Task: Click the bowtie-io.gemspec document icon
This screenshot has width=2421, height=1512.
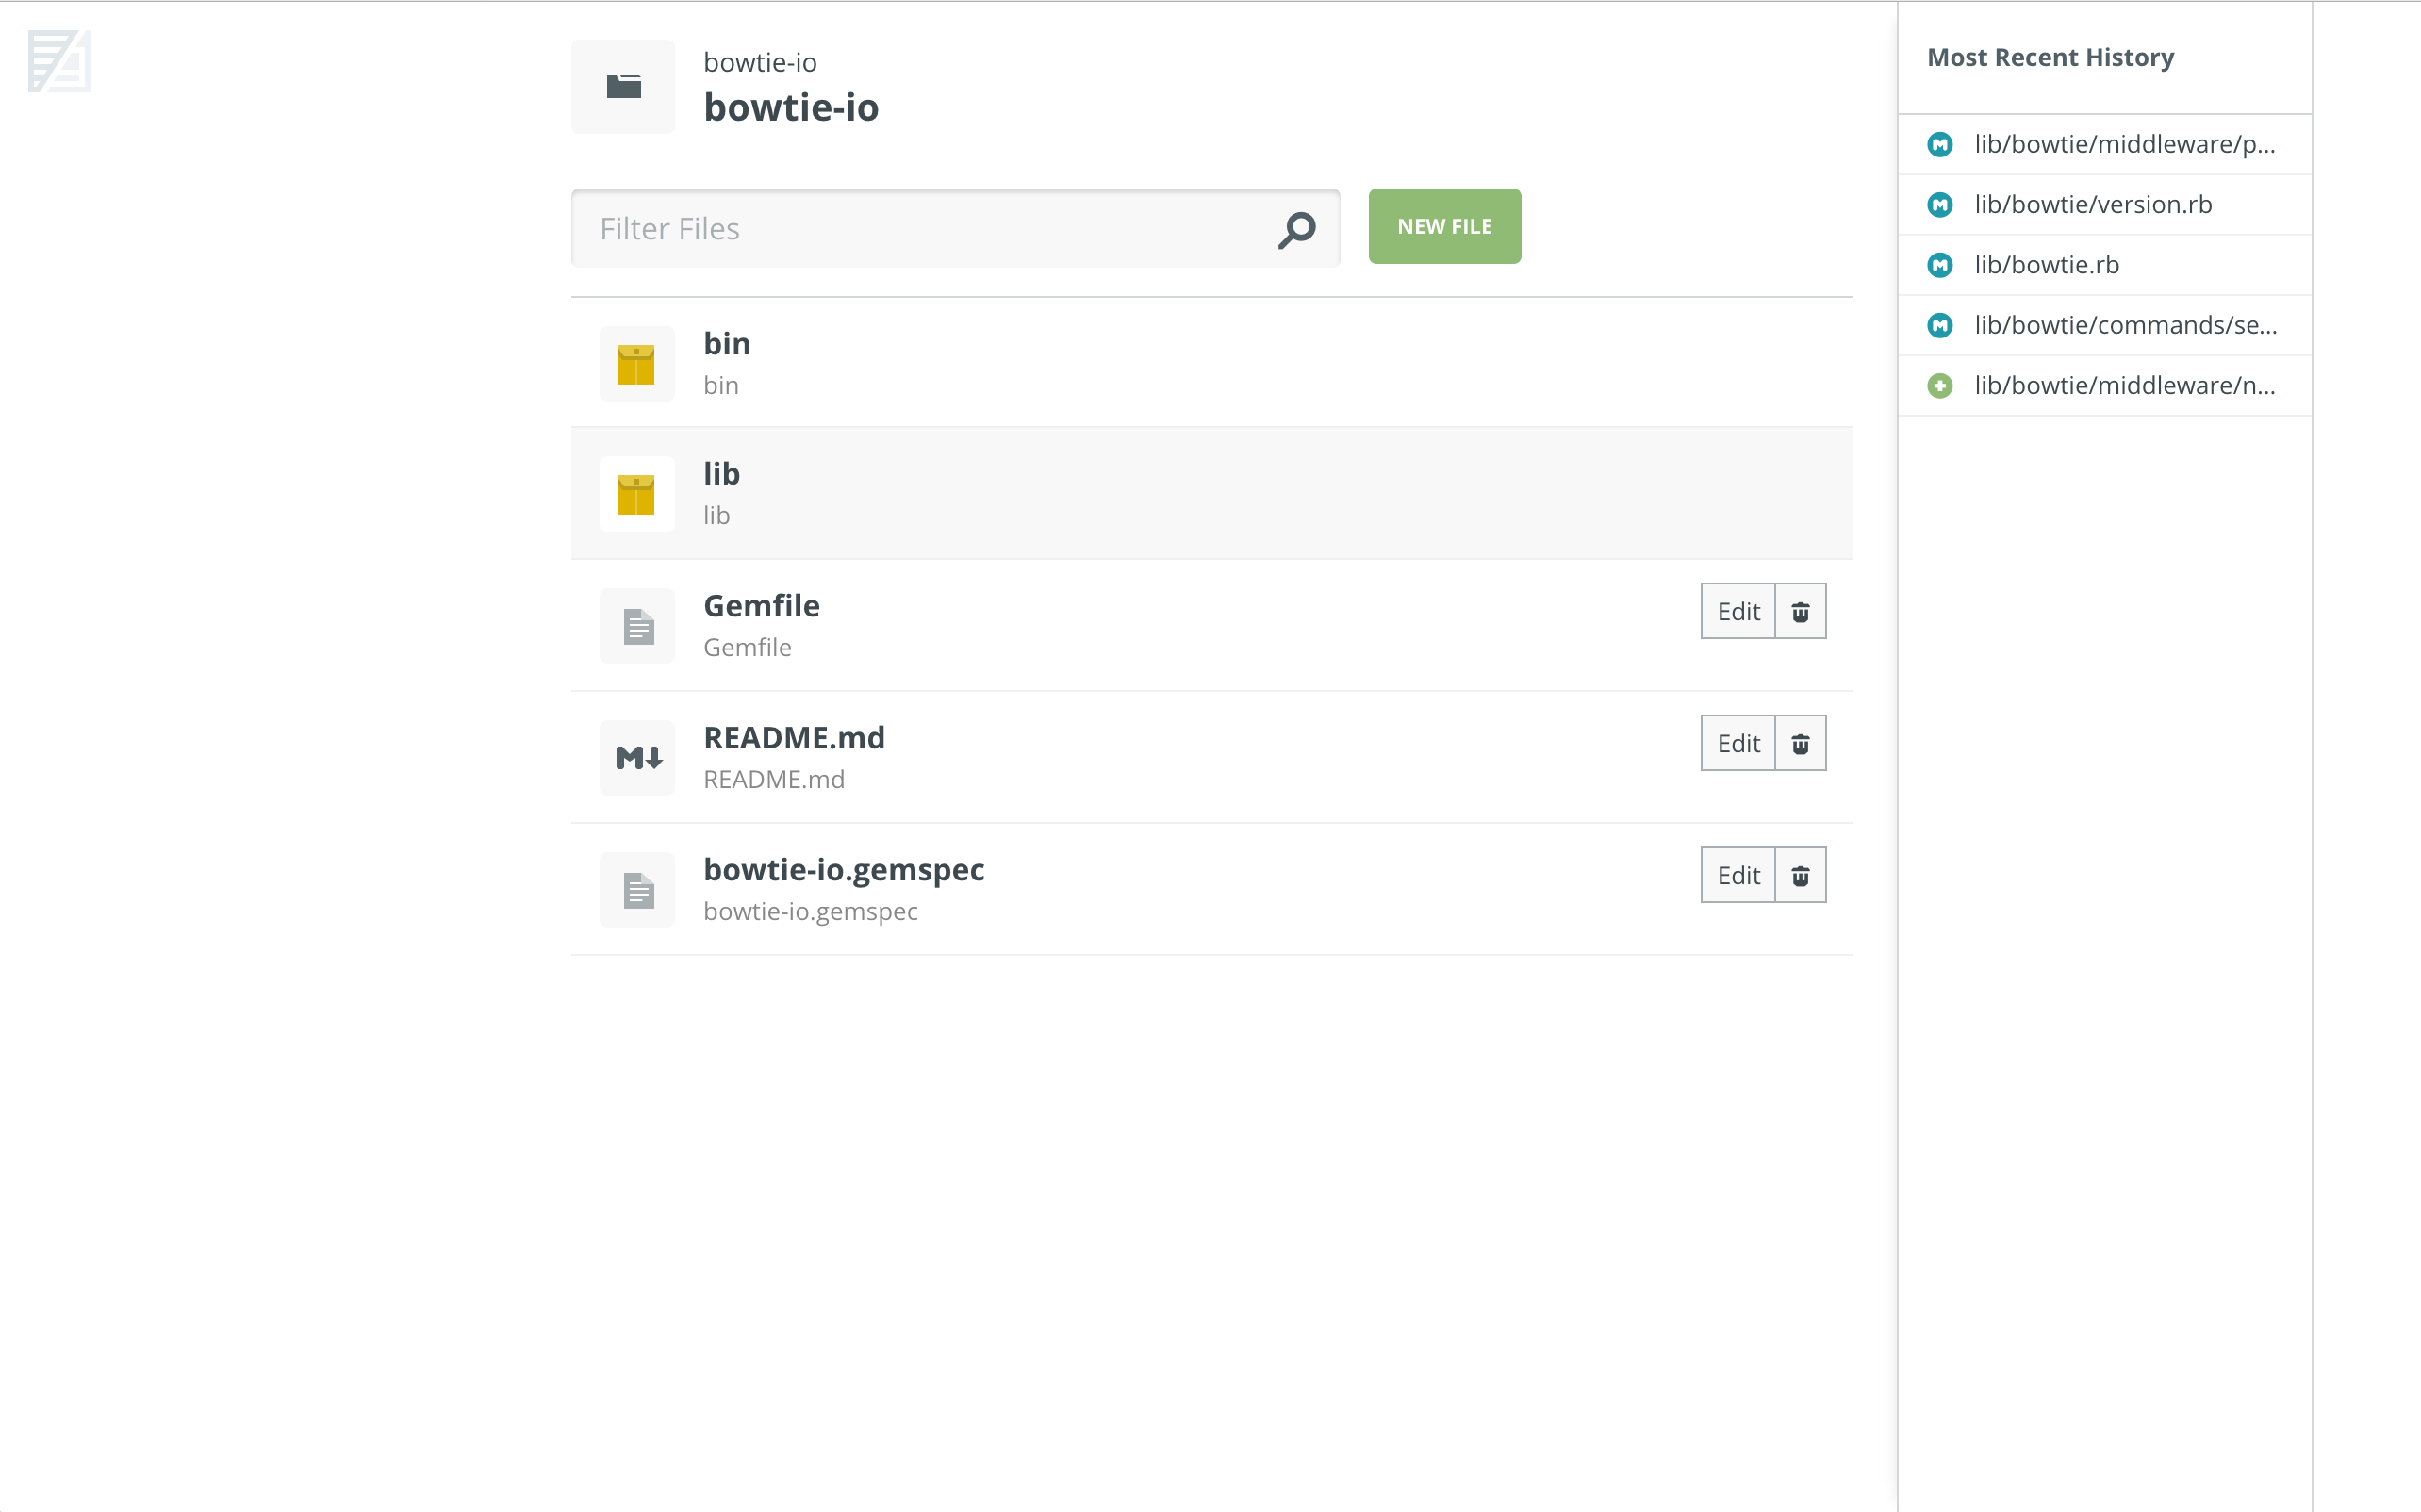Action: [637, 888]
